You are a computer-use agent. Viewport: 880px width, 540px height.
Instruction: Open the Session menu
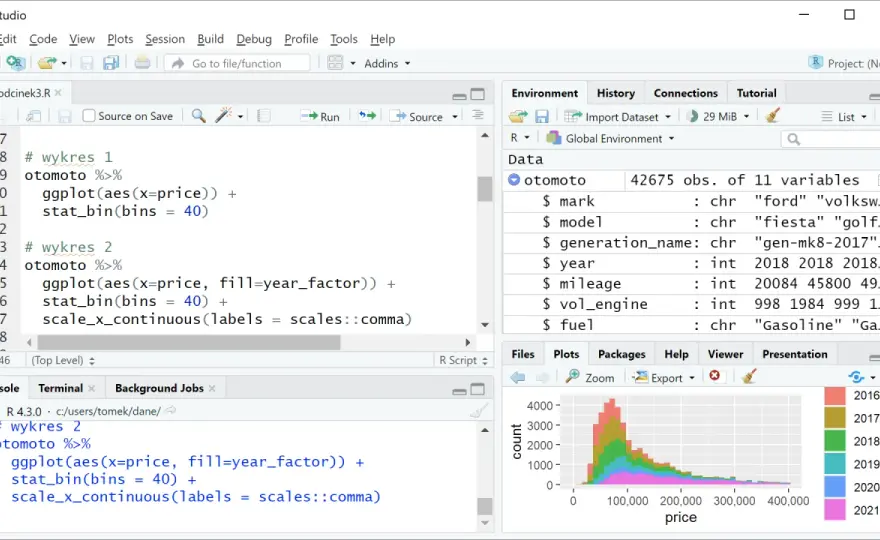165,39
